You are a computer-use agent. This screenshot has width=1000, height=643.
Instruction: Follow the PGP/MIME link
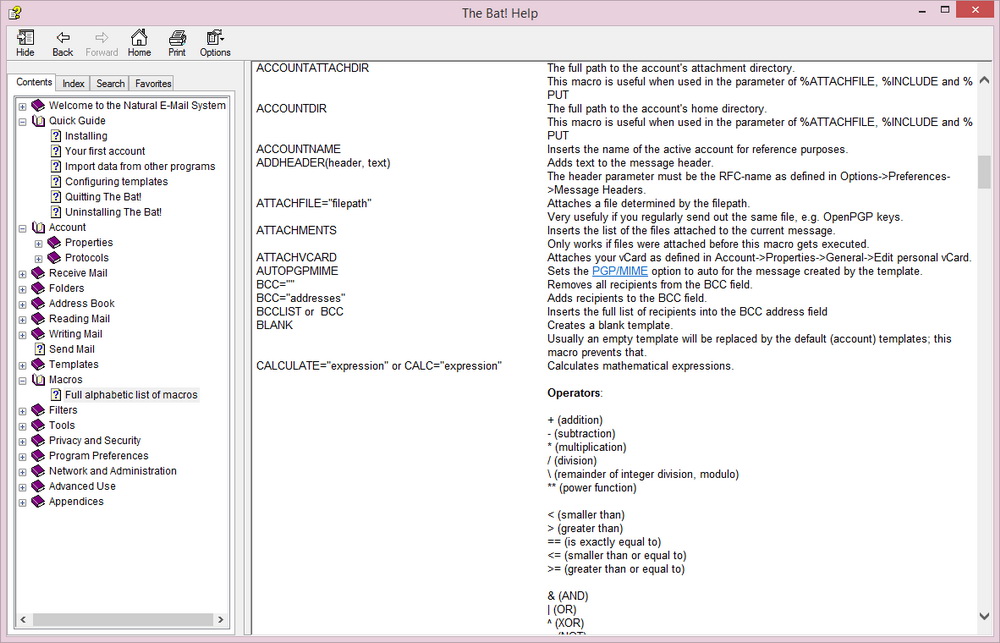619,271
